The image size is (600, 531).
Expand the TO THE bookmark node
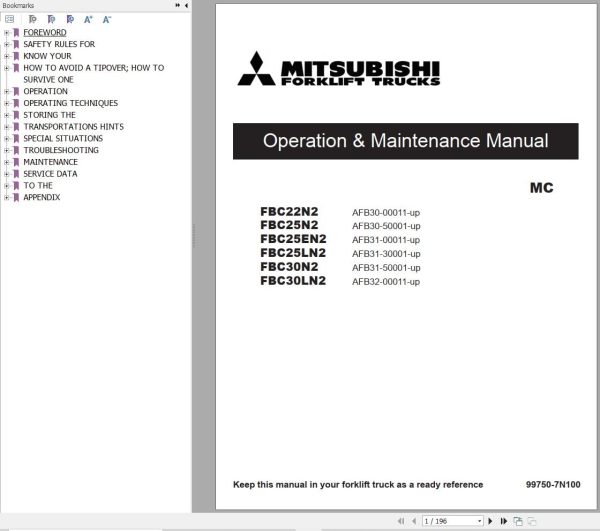pyautogui.click(x=7, y=186)
